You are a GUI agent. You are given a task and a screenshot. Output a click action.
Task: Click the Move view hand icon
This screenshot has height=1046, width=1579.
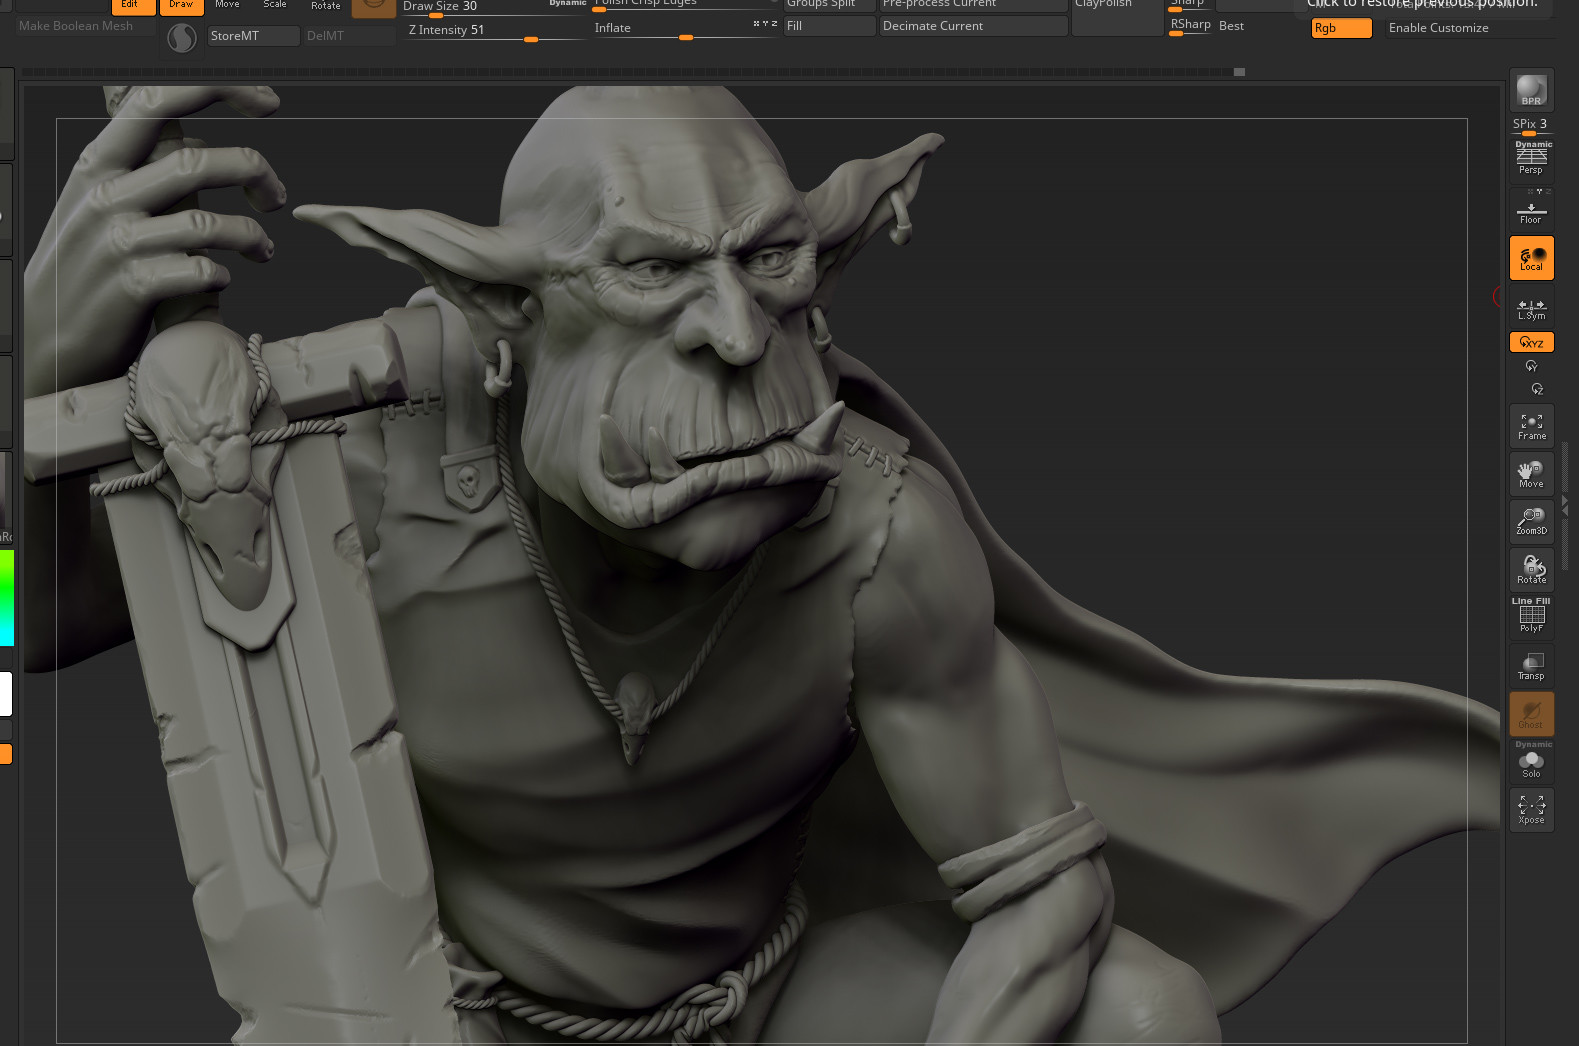click(x=1531, y=474)
